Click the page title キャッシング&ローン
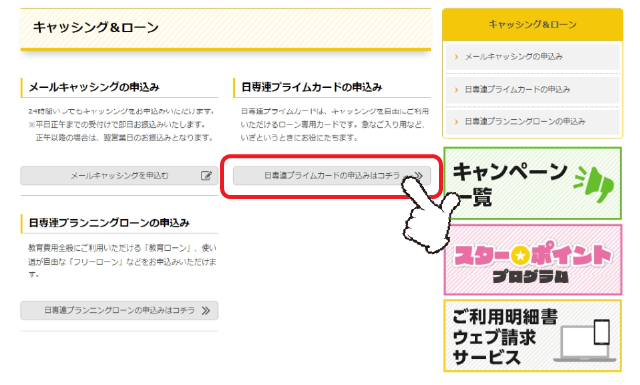 pyautogui.click(x=96, y=27)
